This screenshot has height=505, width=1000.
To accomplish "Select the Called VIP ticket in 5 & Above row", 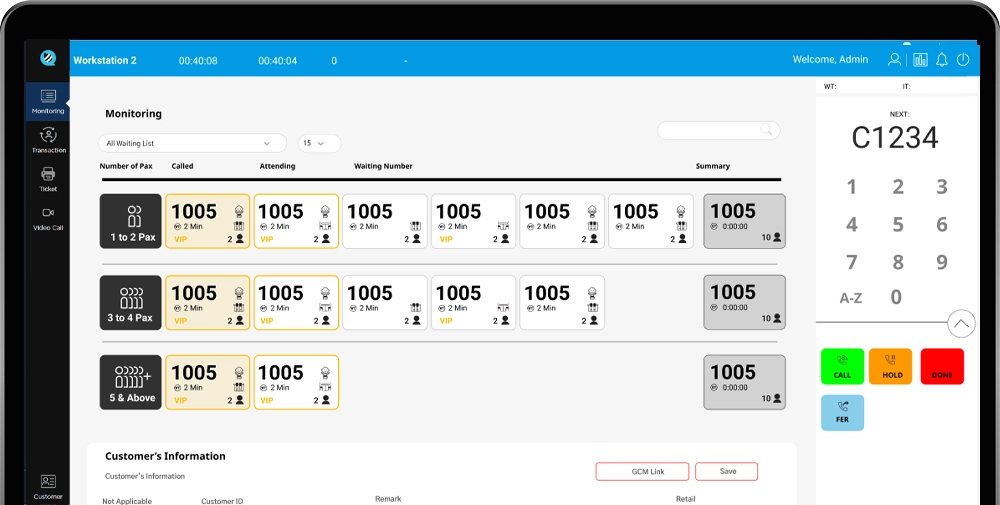I will click(207, 382).
